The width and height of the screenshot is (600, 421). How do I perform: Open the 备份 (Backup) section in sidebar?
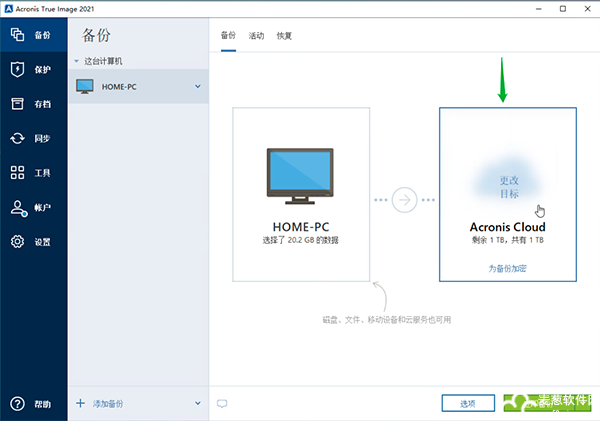(x=32, y=35)
